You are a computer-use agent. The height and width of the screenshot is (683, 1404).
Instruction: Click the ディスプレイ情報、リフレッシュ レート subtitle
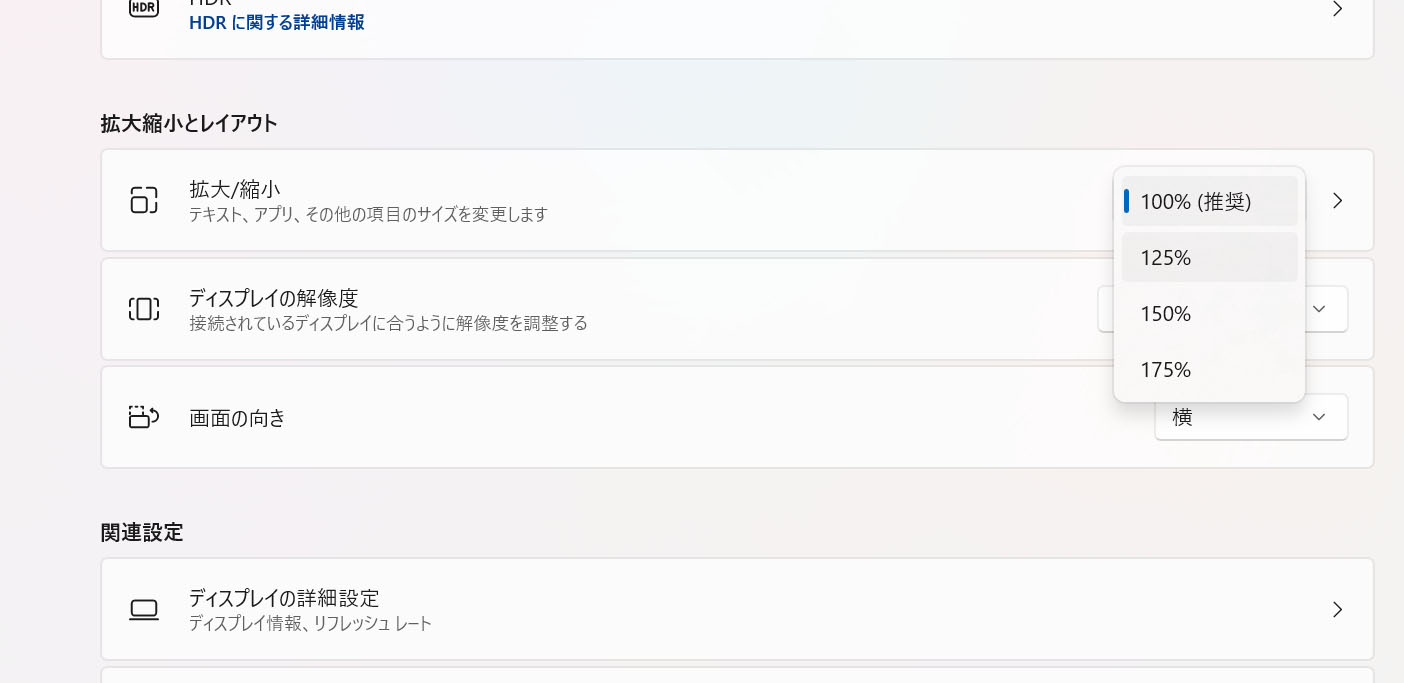pos(310,624)
